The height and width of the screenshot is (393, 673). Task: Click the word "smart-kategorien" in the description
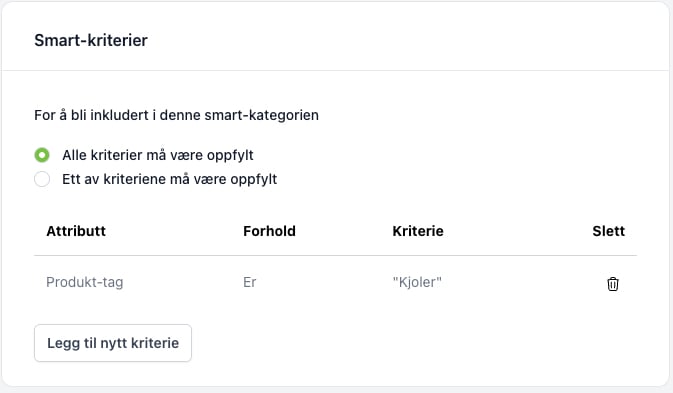point(261,115)
